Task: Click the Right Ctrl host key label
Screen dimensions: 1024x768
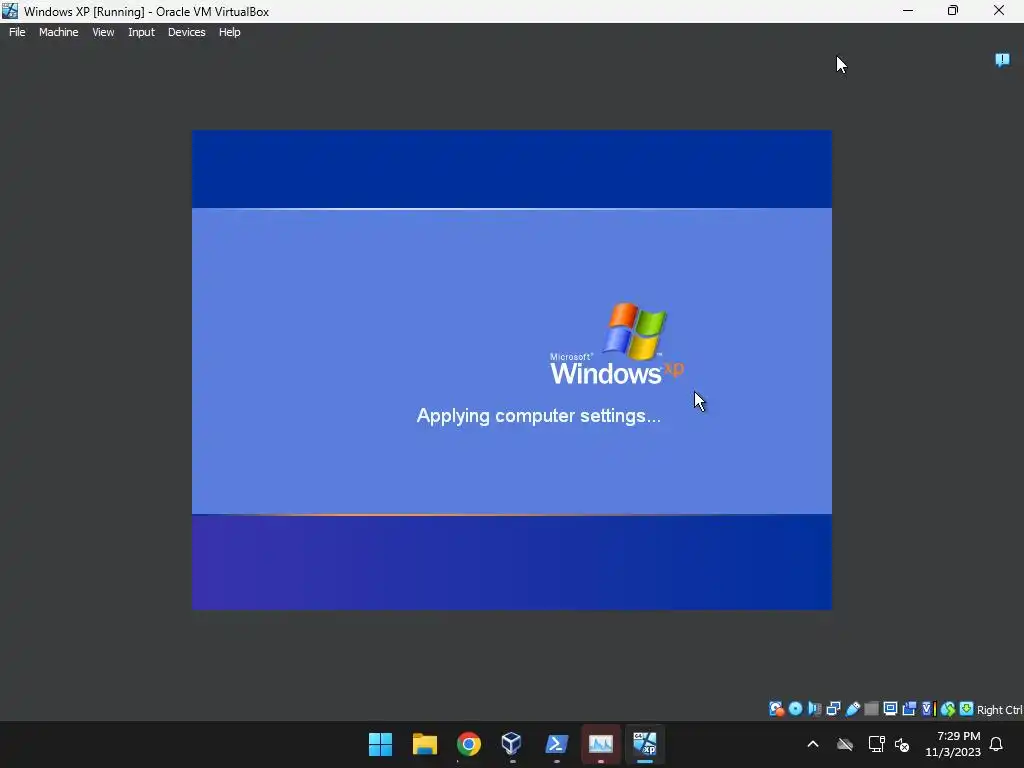Action: pyautogui.click(x=999, y=710)
